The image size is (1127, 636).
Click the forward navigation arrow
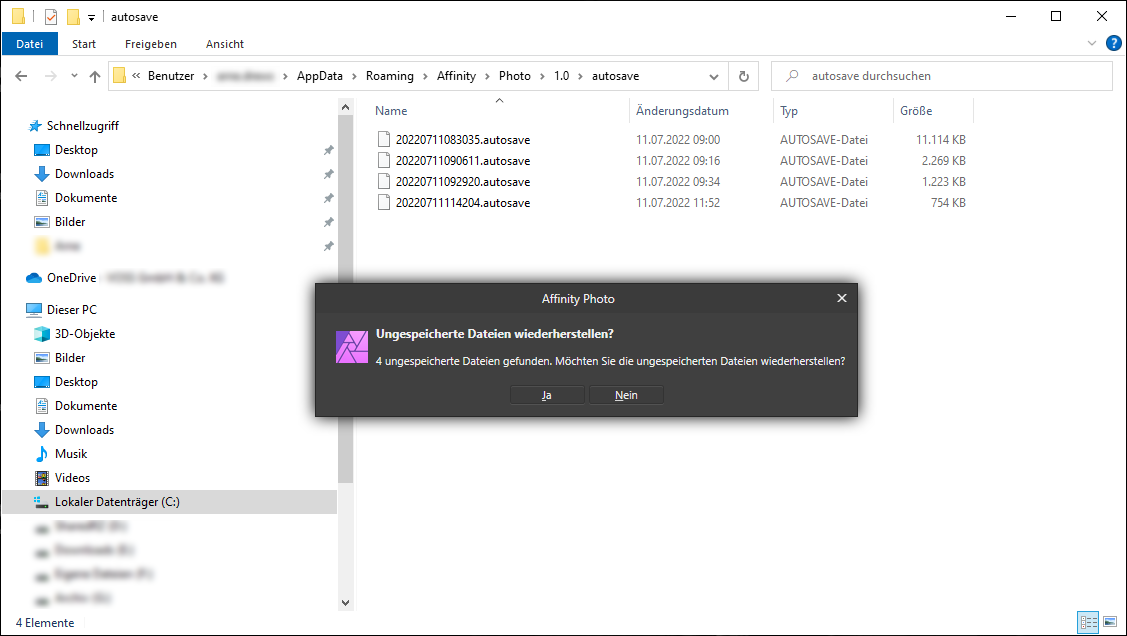point(50,76)
